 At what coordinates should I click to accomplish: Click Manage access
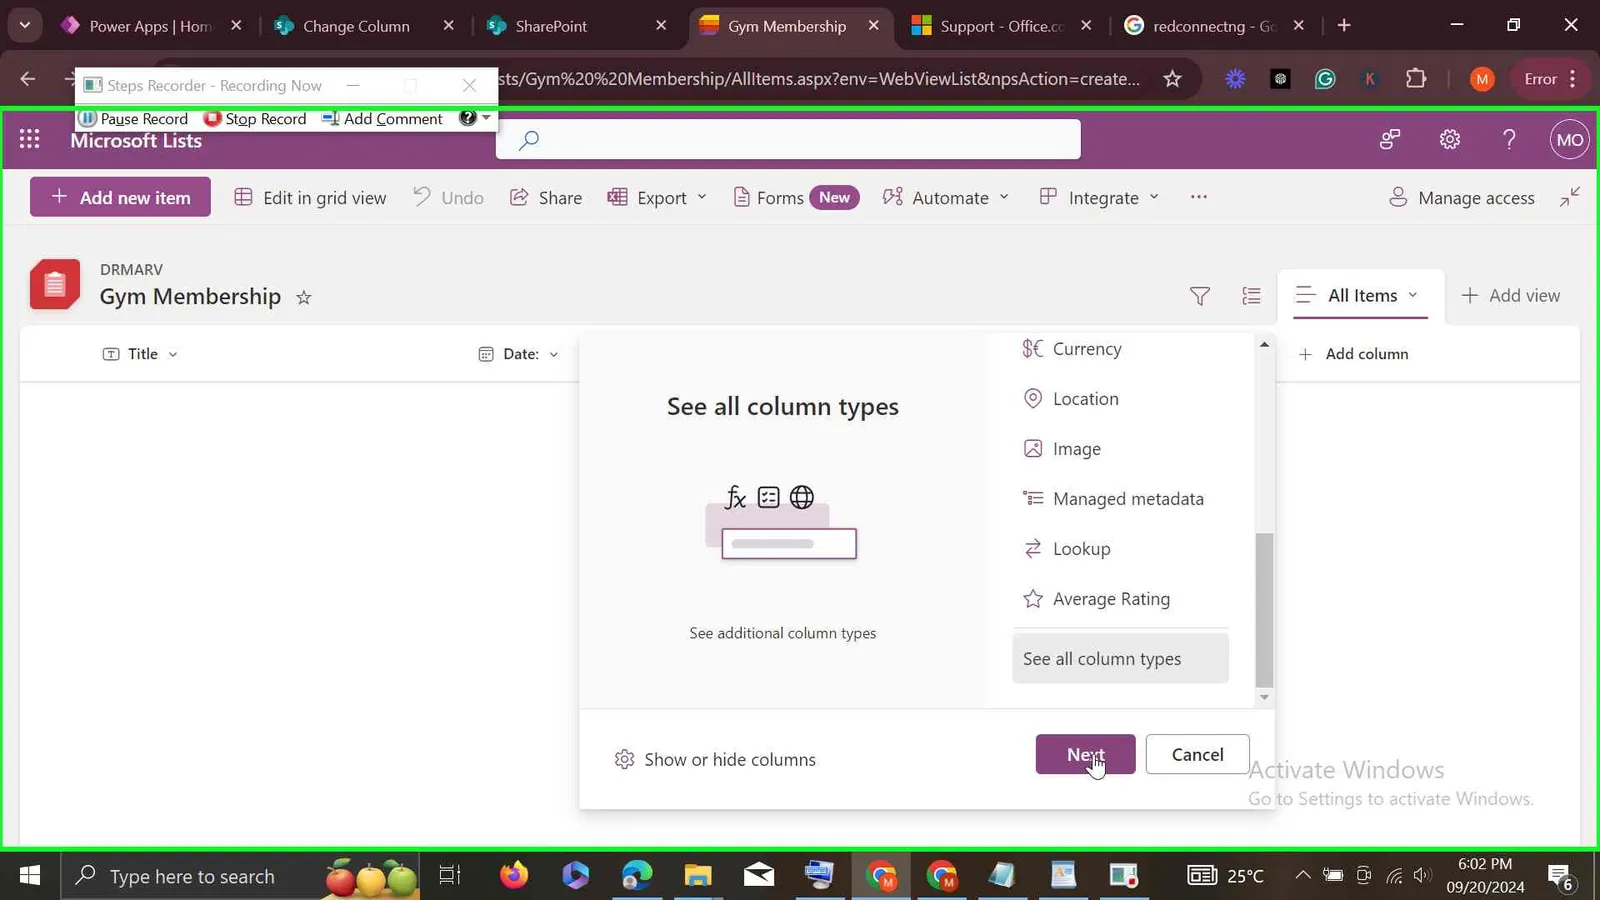tap(1462, 197)
